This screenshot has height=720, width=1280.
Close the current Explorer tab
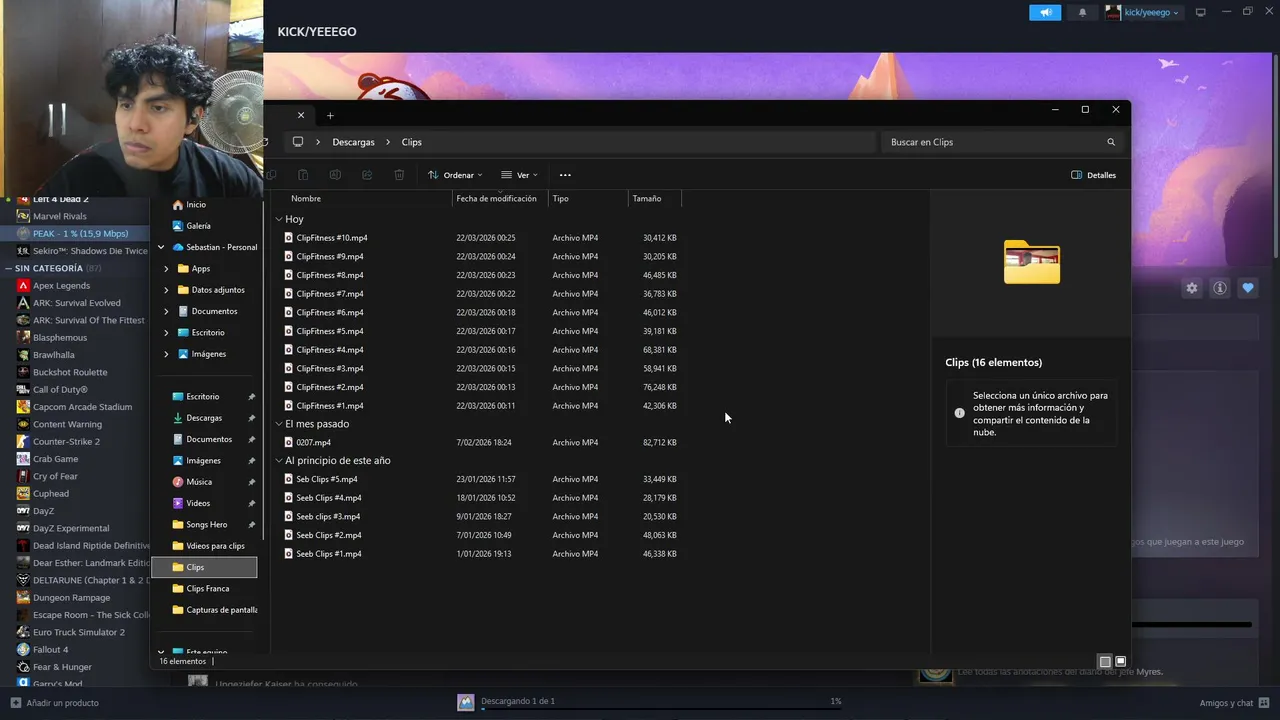click(x=301, y=115)
